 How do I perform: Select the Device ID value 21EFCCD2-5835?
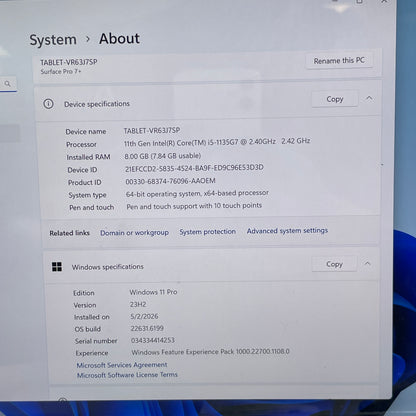tap(194, 168)
